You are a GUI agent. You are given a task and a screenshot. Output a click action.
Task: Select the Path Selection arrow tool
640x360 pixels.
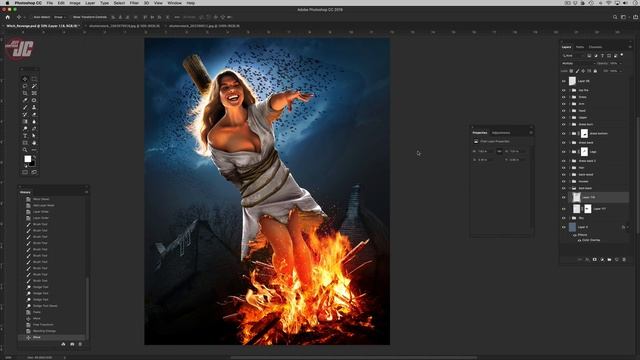[34, 136]
